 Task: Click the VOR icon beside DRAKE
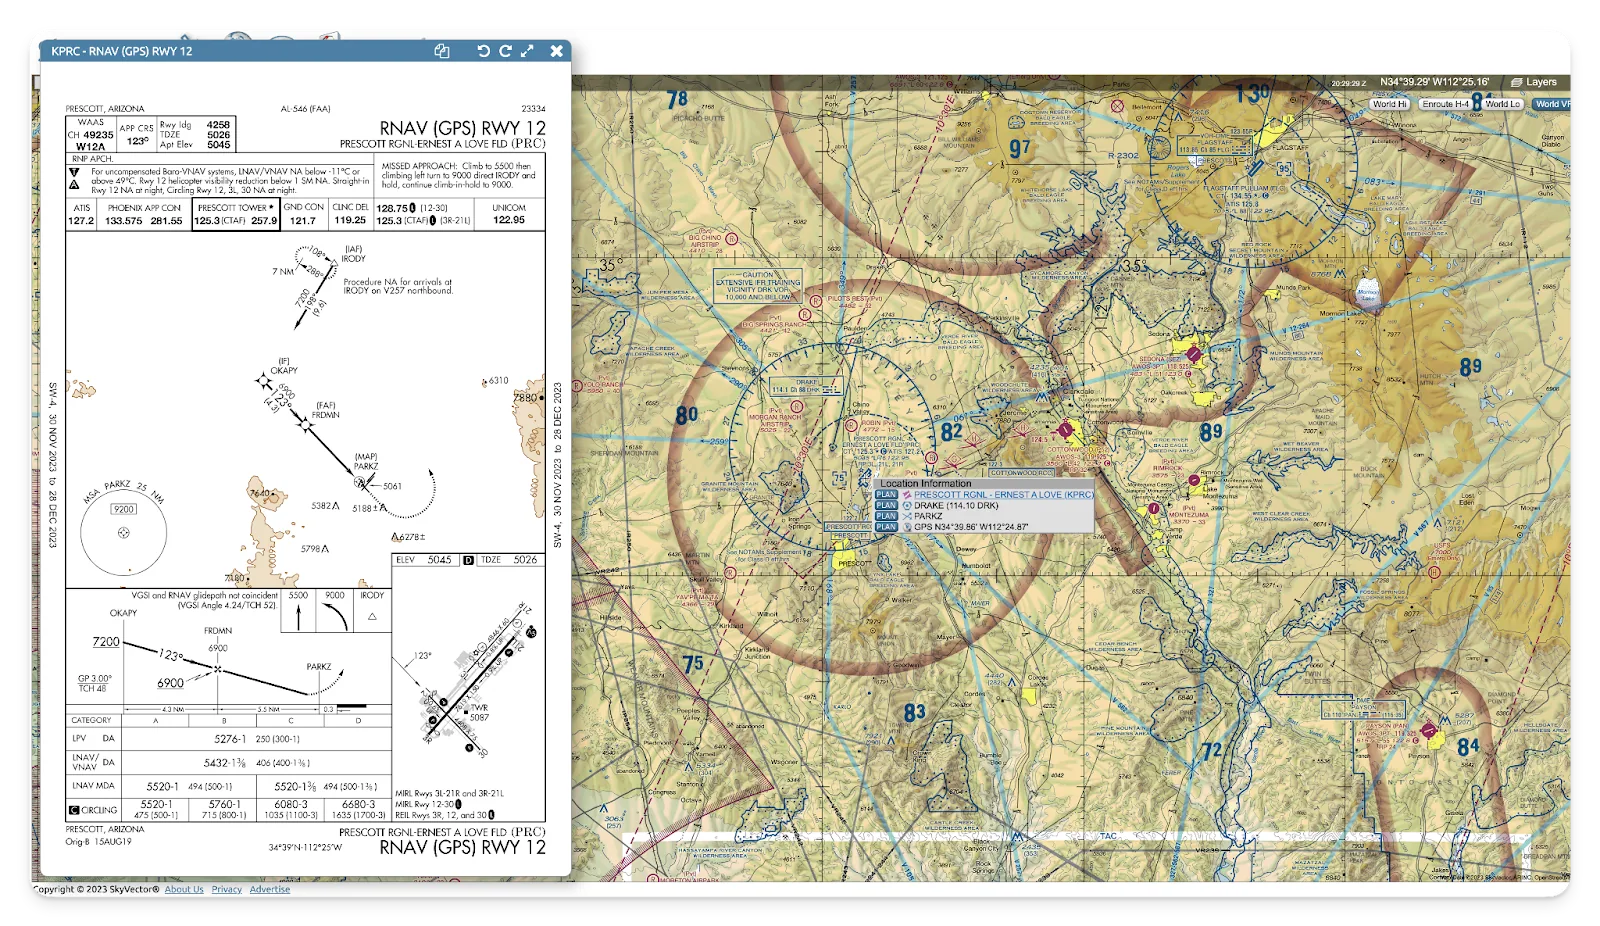tap(907, 506)
